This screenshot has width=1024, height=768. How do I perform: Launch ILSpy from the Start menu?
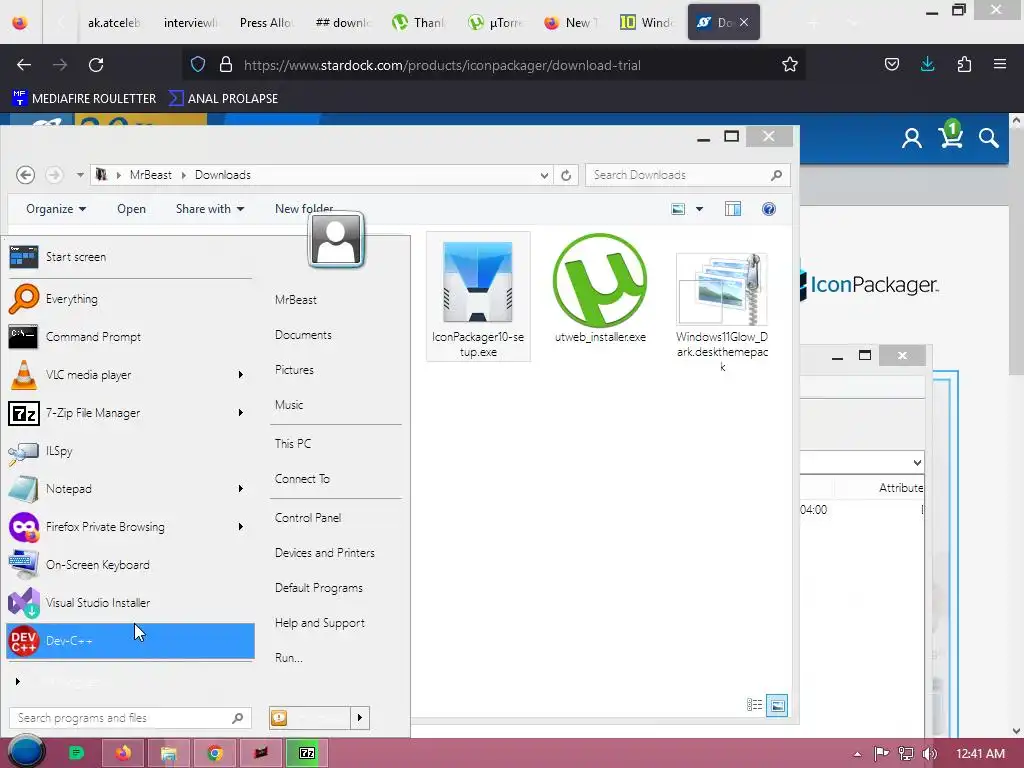[129, 451]
